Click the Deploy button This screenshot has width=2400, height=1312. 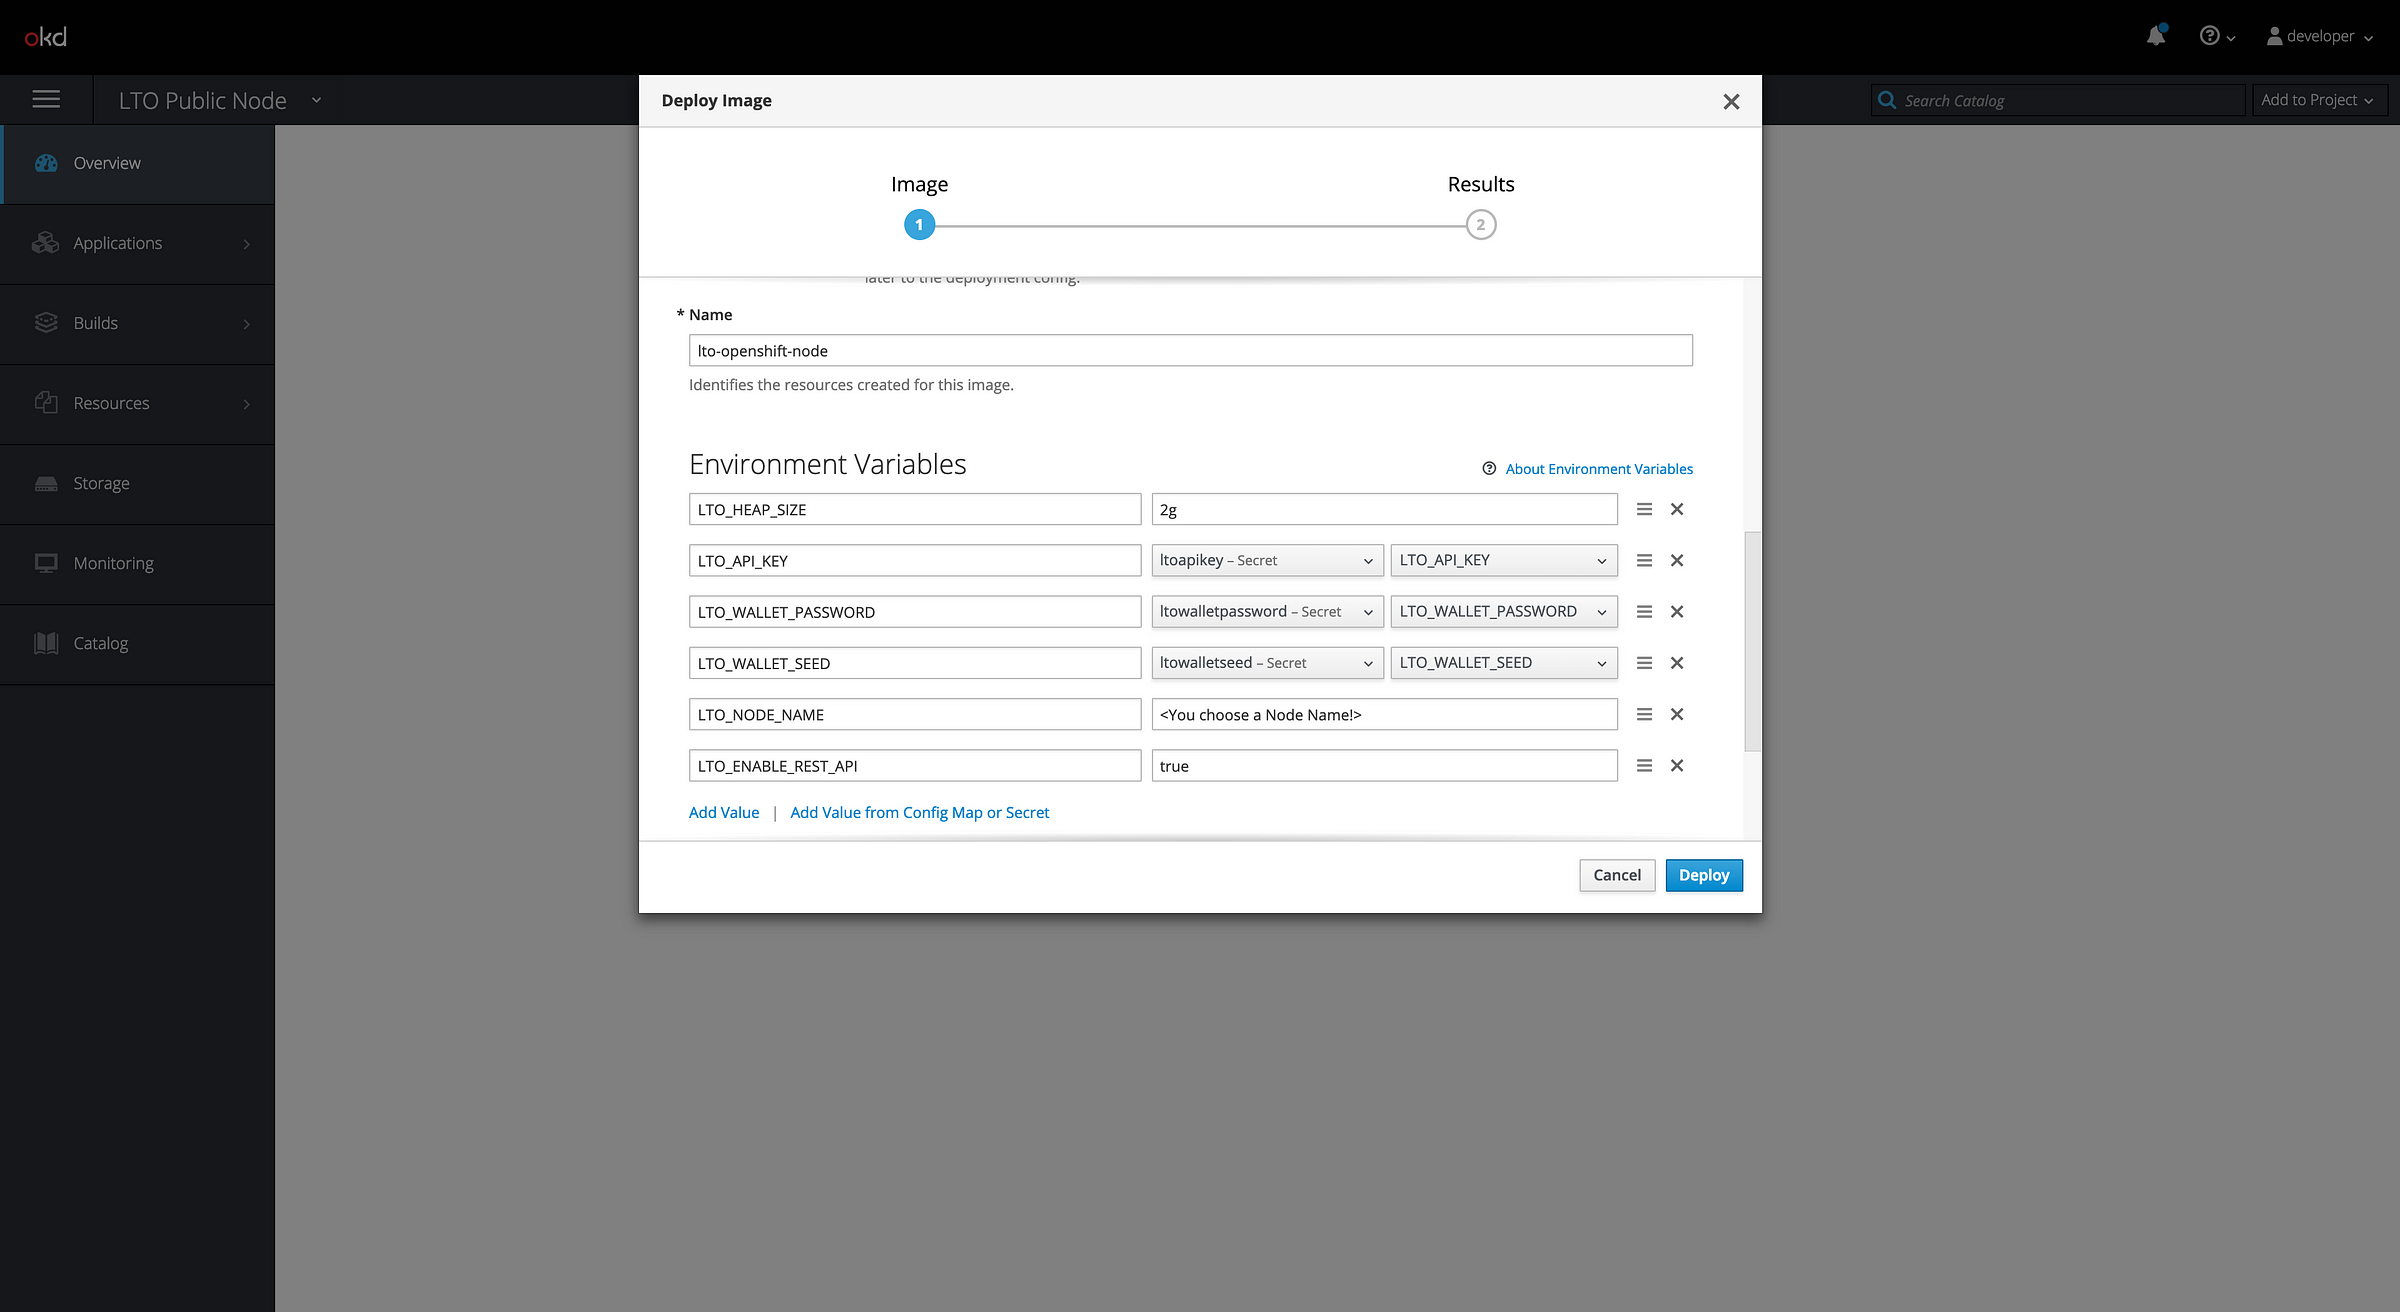(x=1704, y=874)
